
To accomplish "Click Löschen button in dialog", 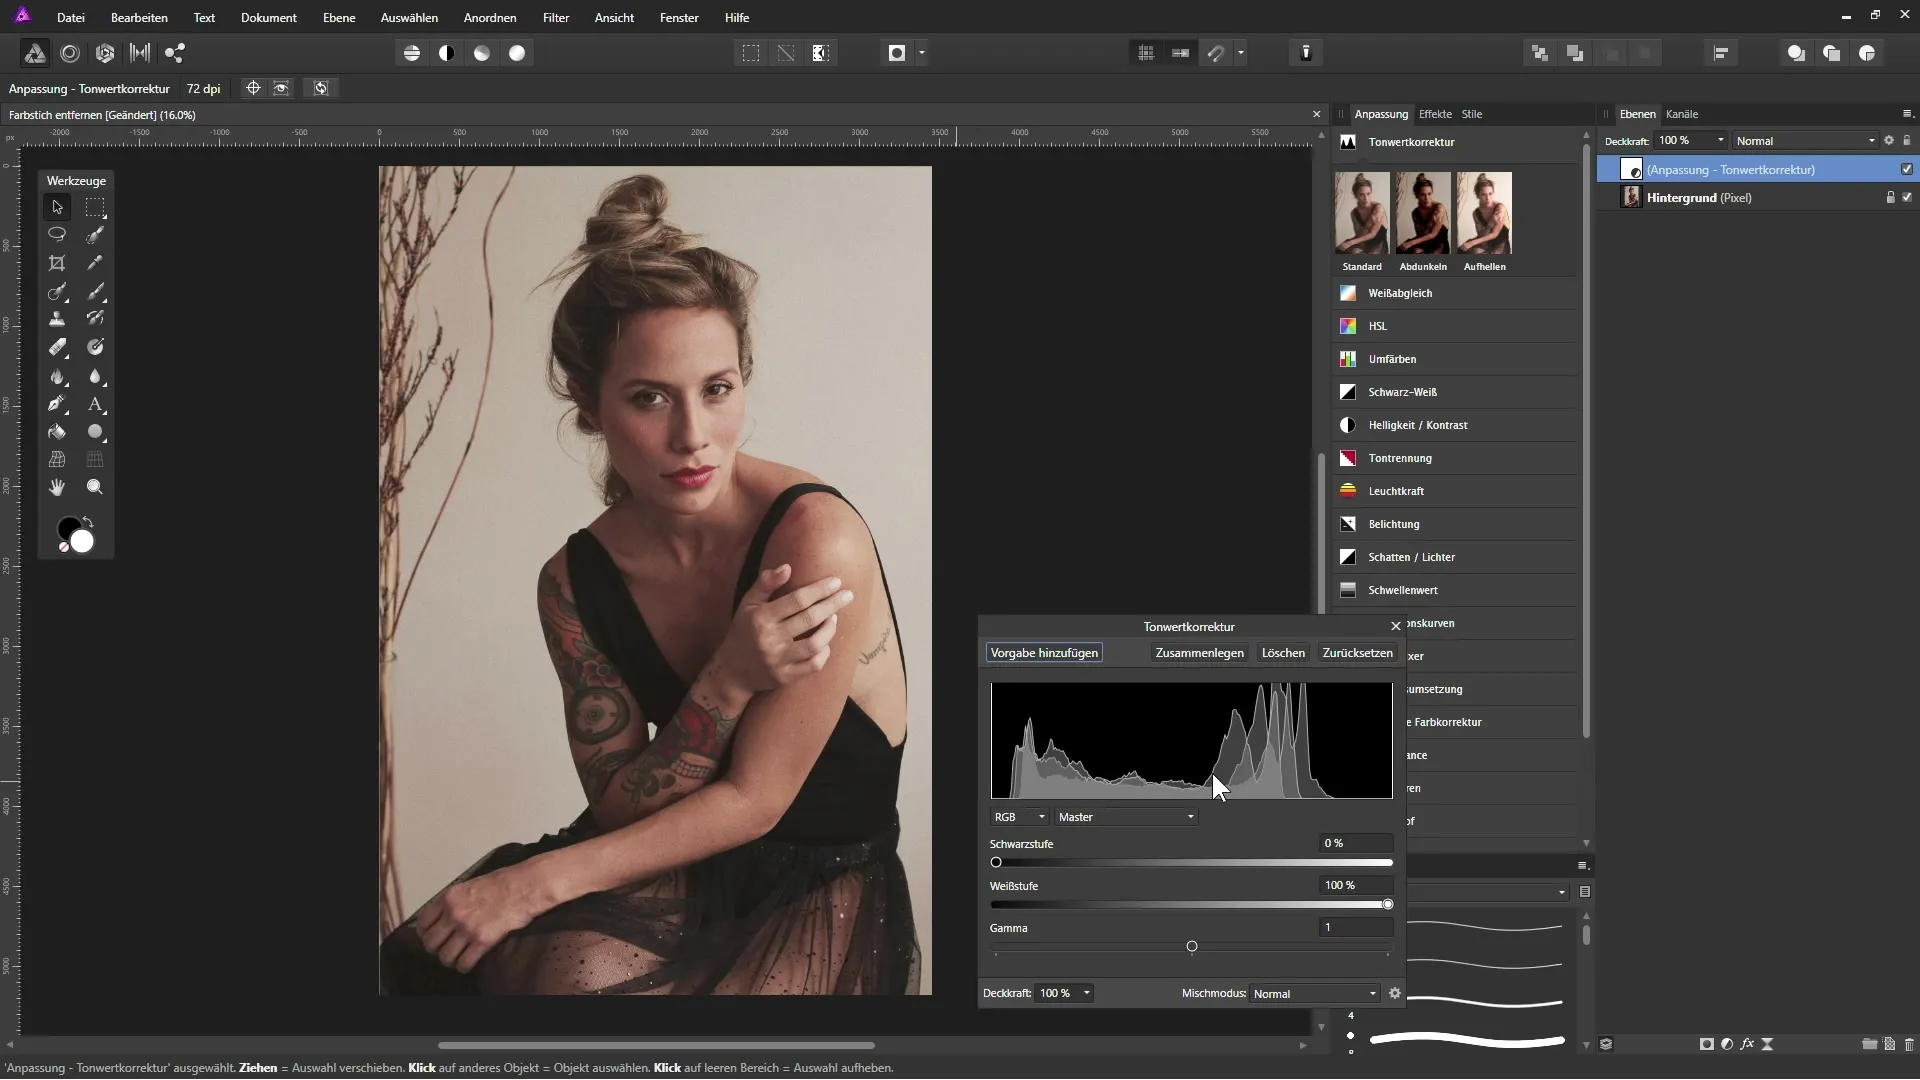I will point(1283,653).
